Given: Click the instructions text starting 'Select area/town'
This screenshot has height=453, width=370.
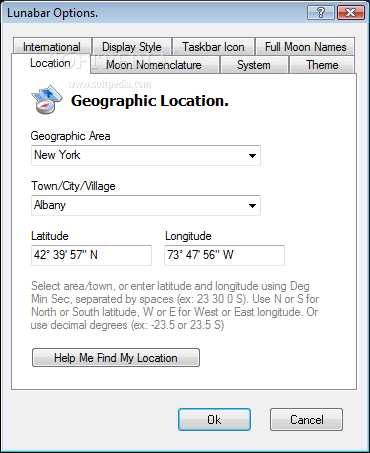Looking at the screenshot, I should (x=175, y=305).
